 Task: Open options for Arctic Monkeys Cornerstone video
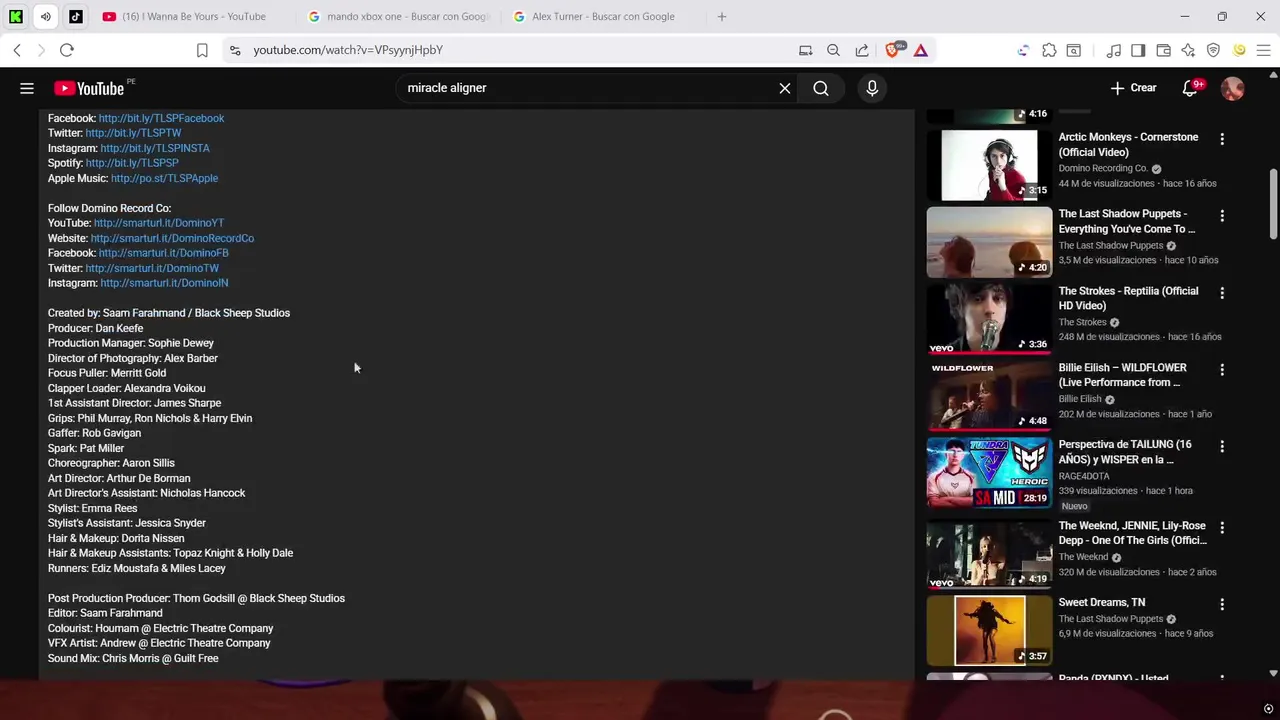(1221, 139)
